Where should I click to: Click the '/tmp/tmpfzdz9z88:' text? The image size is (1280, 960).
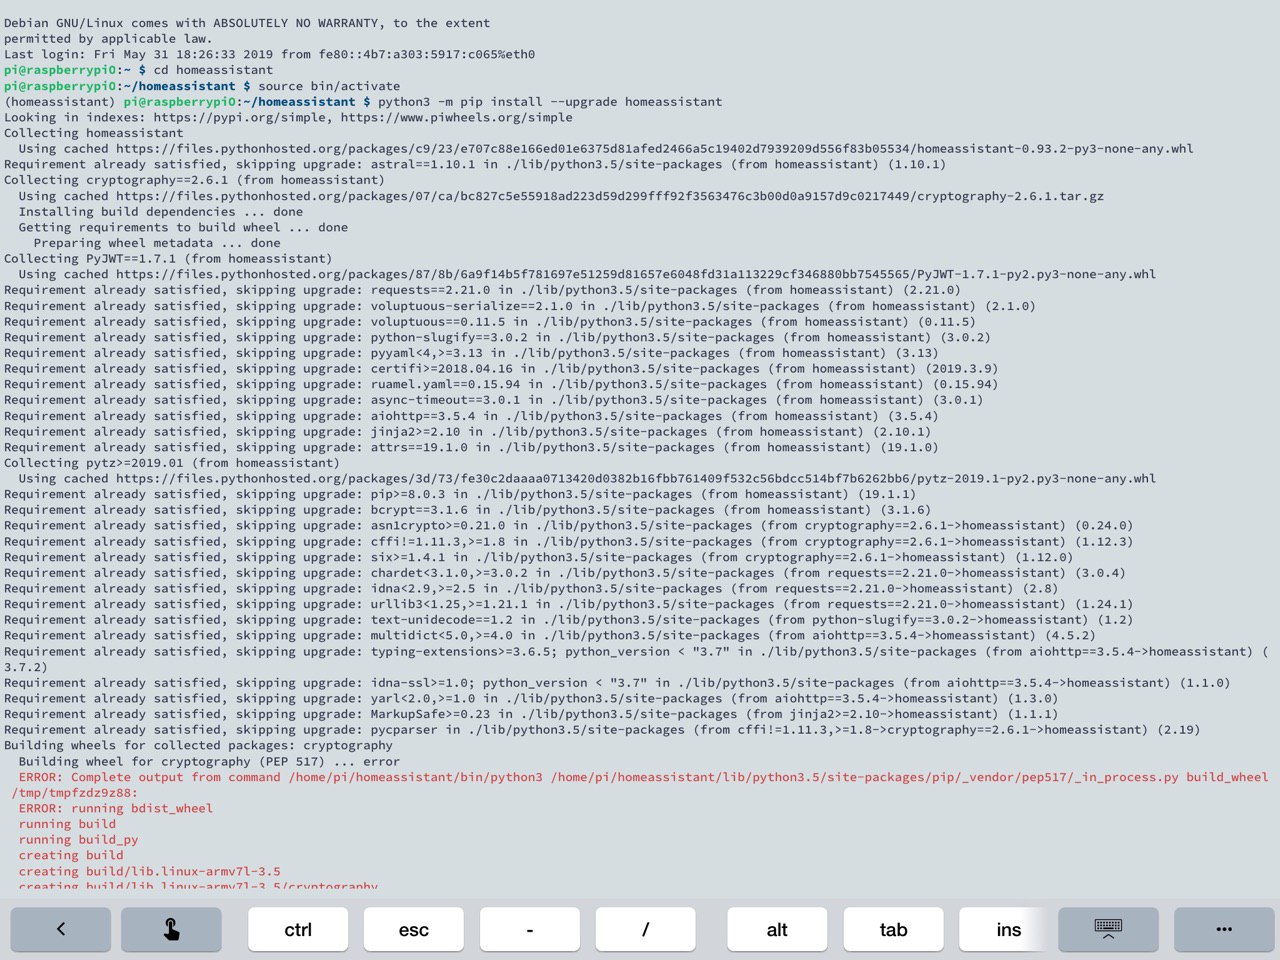tap(75, 793)
